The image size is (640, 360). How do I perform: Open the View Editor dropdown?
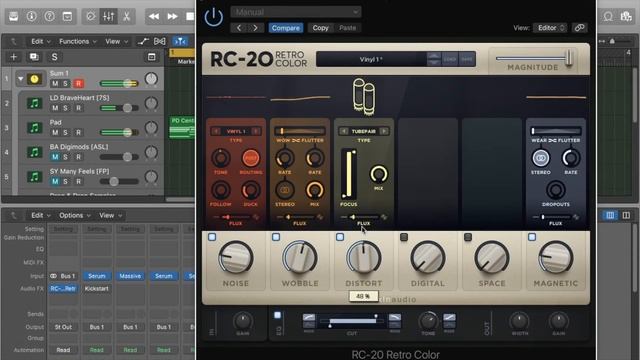(x=551, y=28)
